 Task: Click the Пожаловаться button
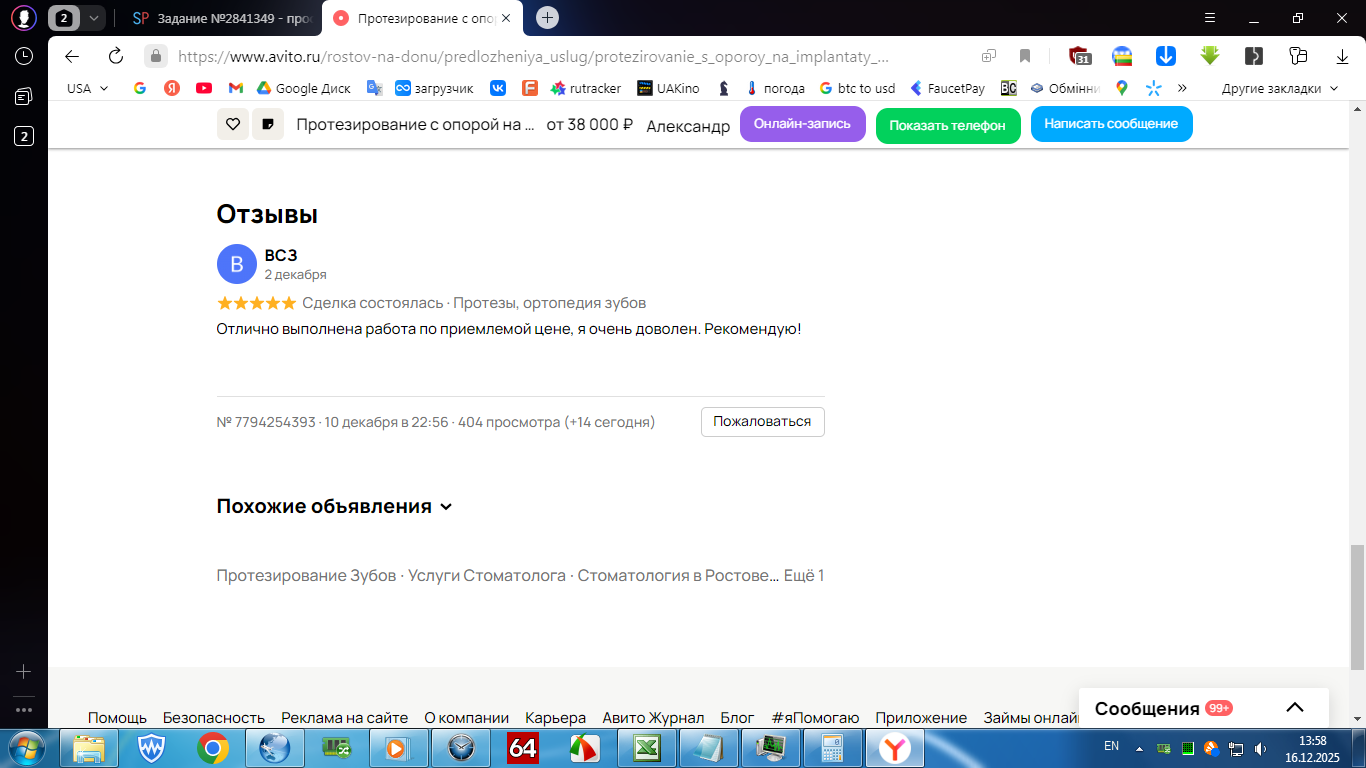(x=762, y=422)
